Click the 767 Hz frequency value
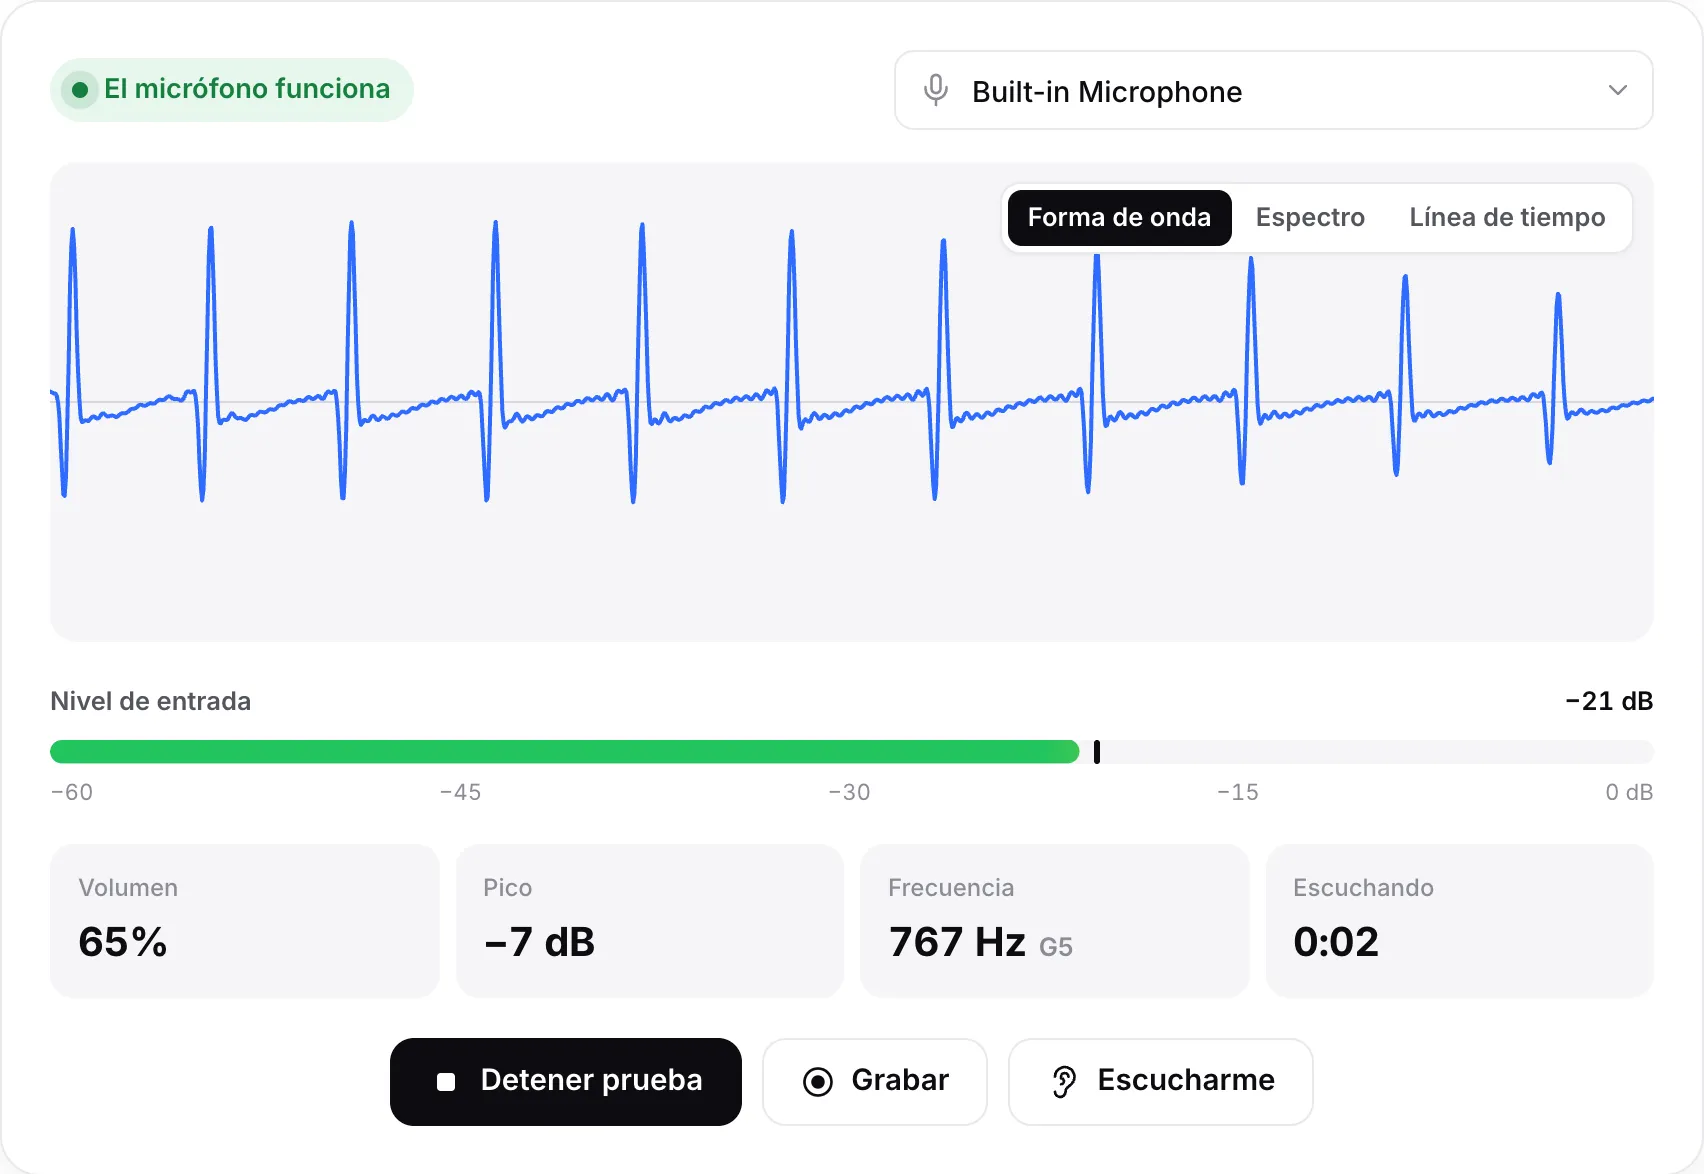1704x1174 pixels. (957, 942)
